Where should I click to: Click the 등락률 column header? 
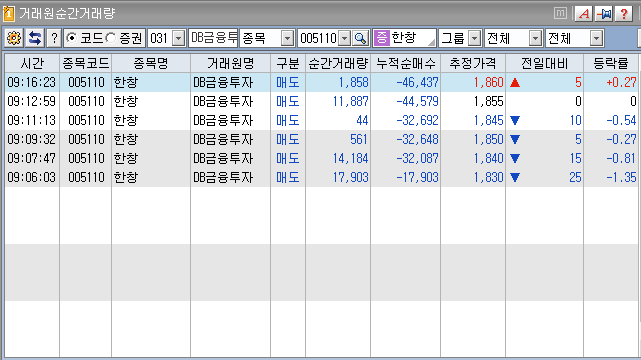611,63
